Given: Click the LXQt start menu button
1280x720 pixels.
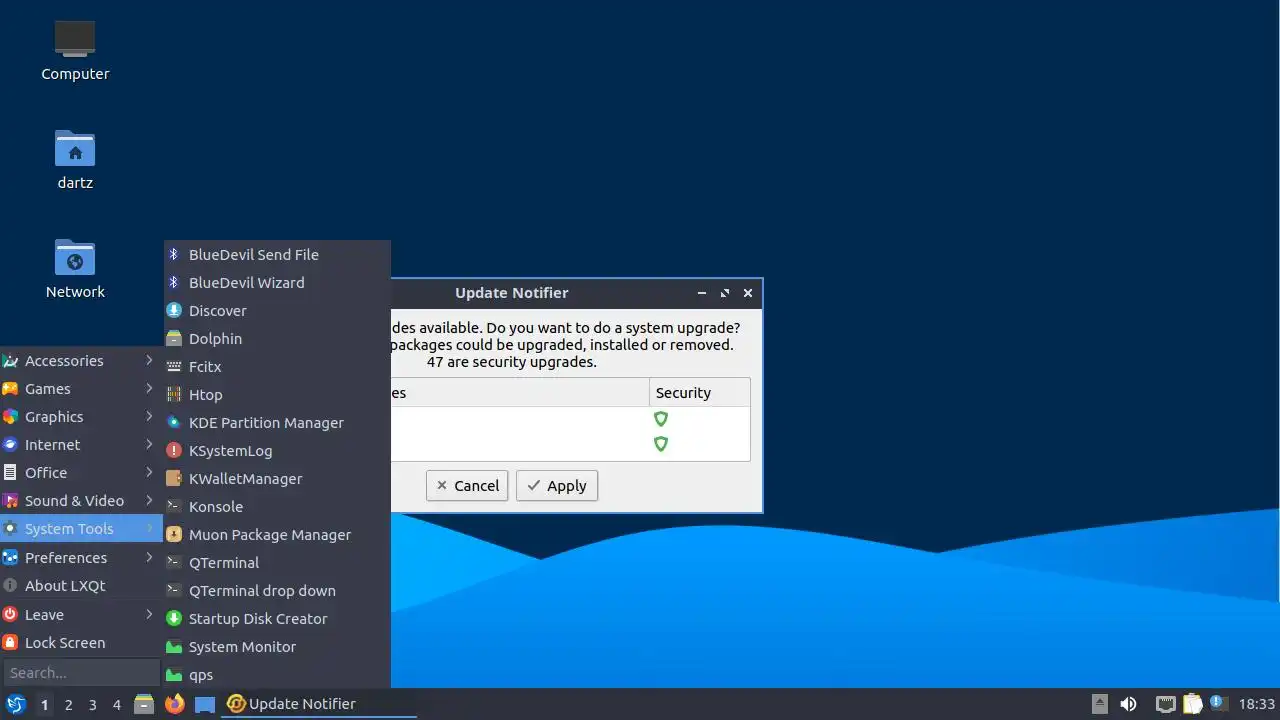Looking at the screenshot, I should click(16, 704).
